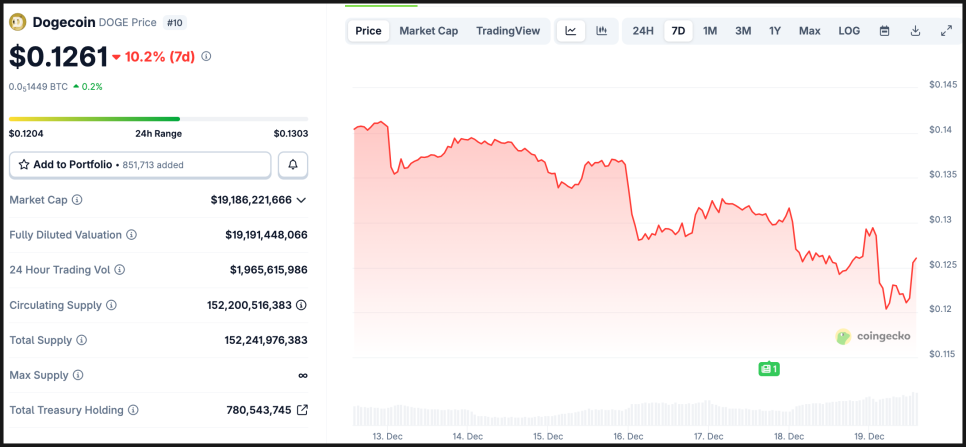Open the Total Treasury Holding external link
Image resolution: width=966 pixels, height=447 pixels.
[x=302, y=410]
